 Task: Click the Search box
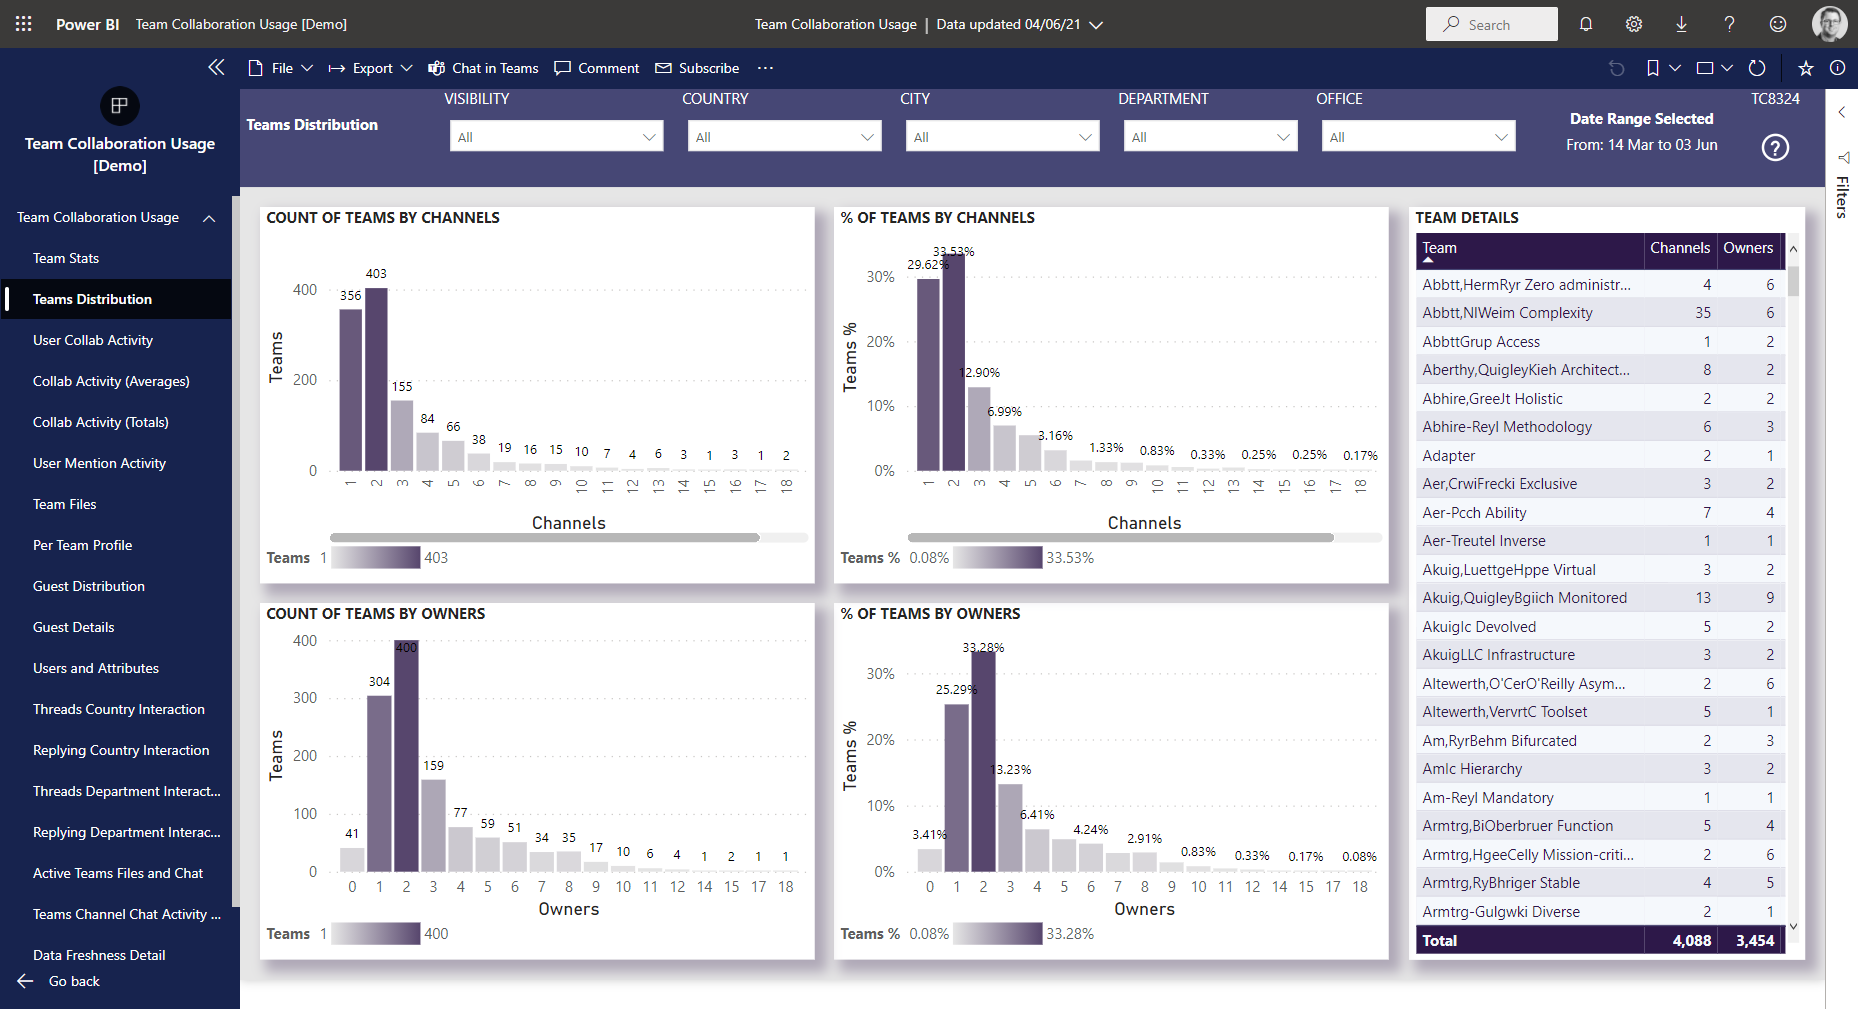1491,24
